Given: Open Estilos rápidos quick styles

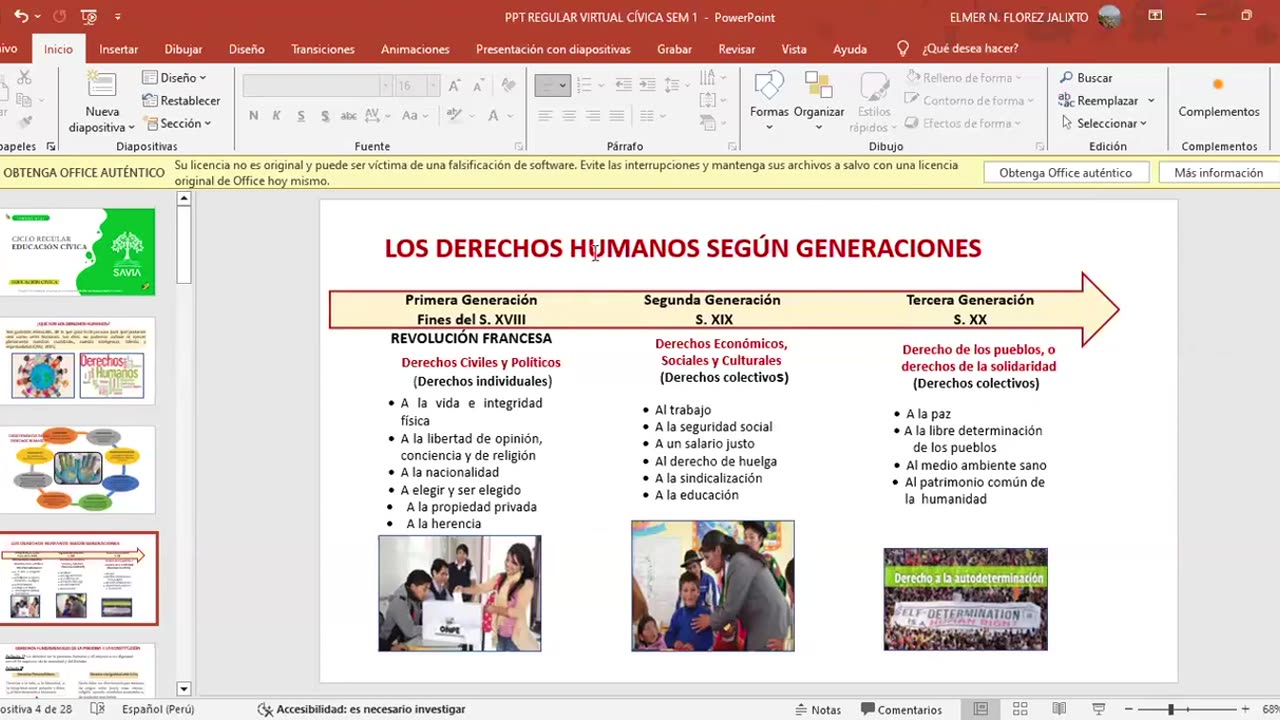Looking at the screenshot, I should pyautogui.click(x=874, y=102).
